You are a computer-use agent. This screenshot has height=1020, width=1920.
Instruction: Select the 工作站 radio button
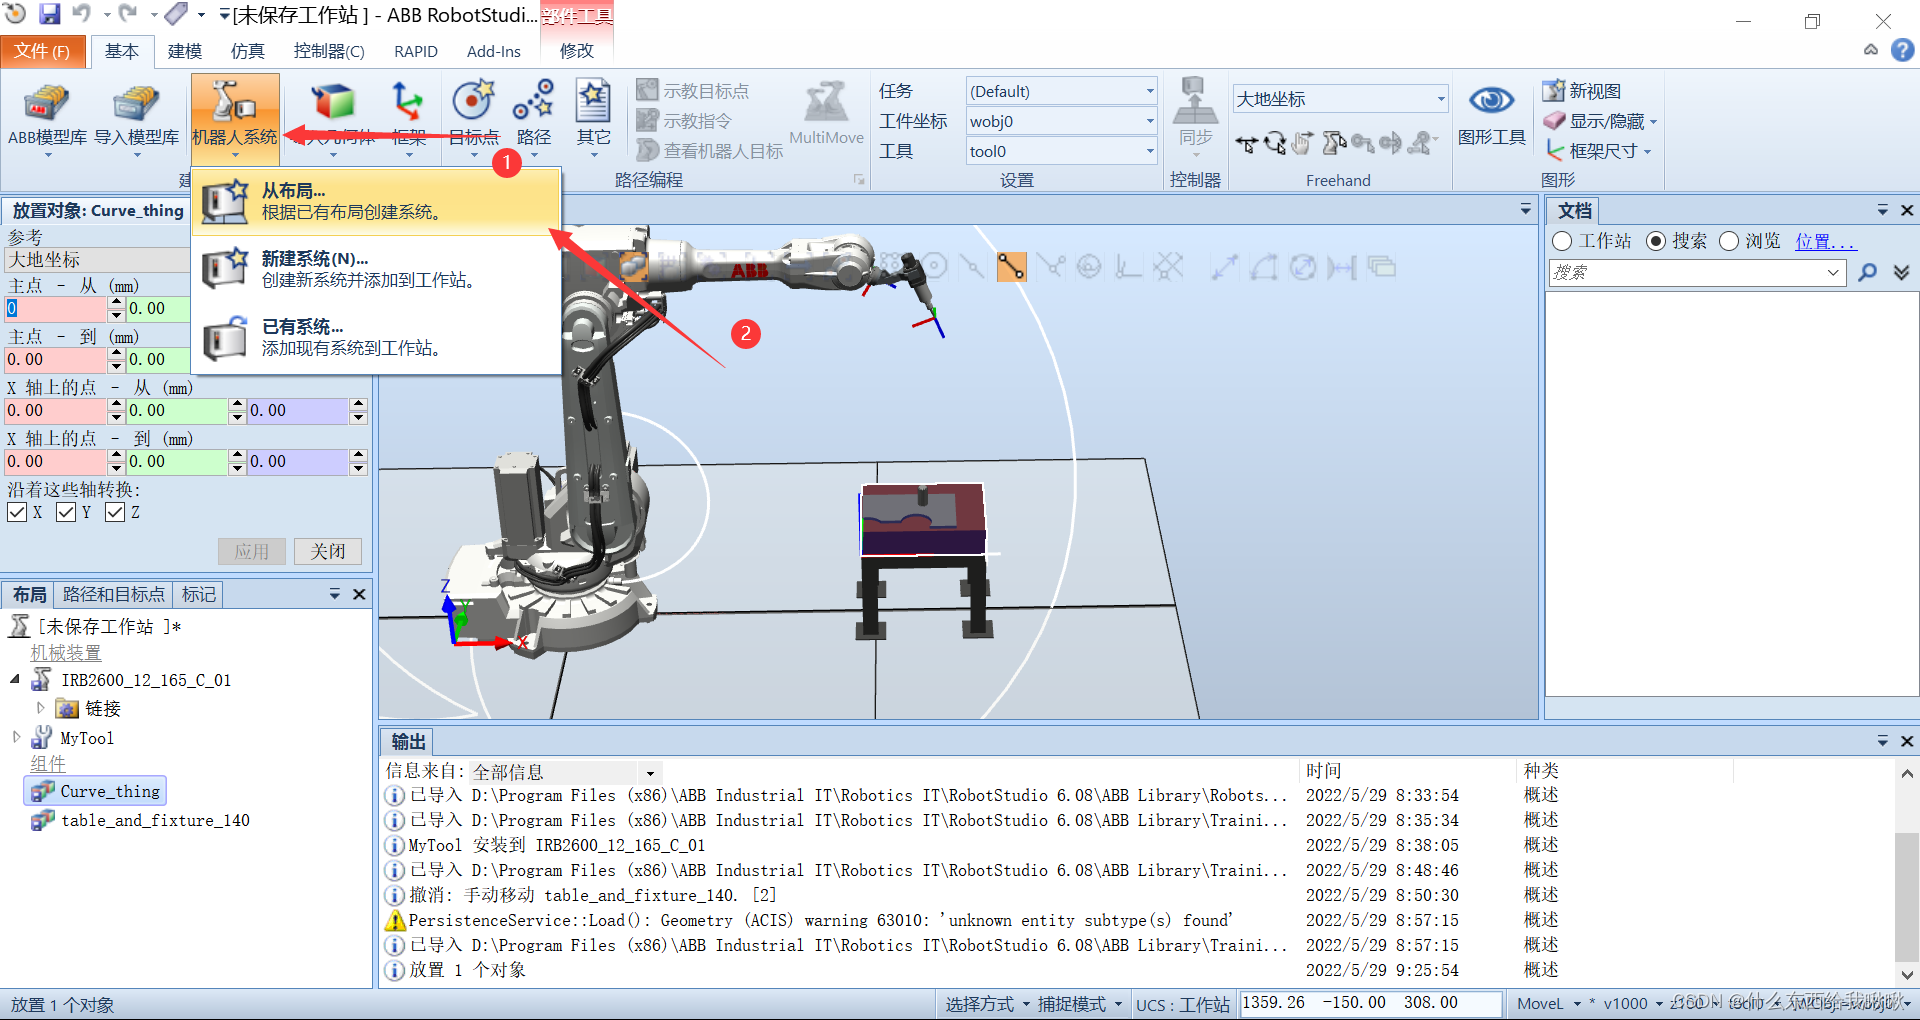coord(1562,241)
